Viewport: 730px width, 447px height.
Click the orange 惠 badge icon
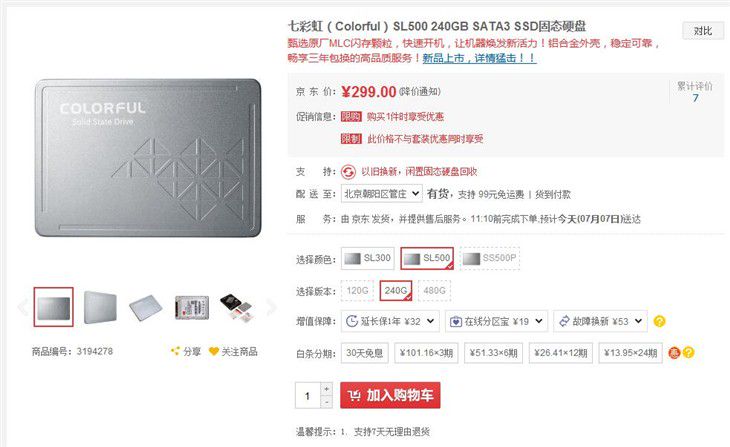(674, 353)
